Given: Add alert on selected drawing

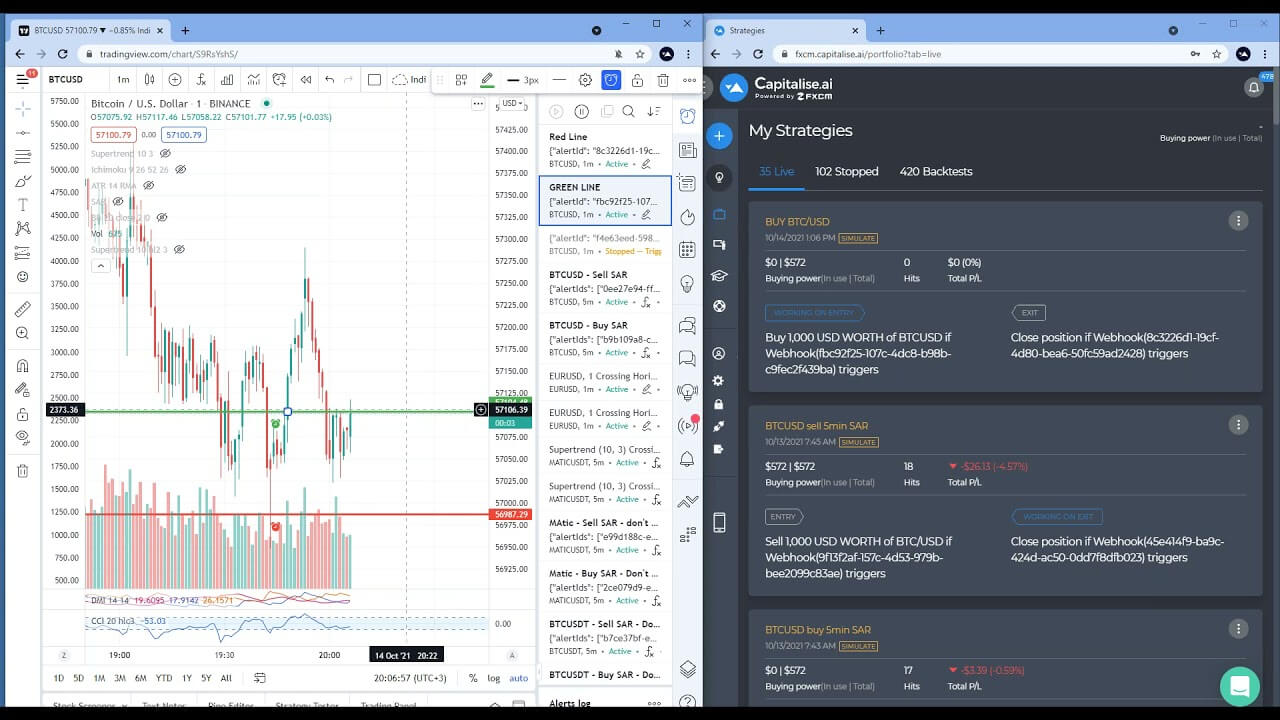Looking at the screenshot, I should coord(611,80).
